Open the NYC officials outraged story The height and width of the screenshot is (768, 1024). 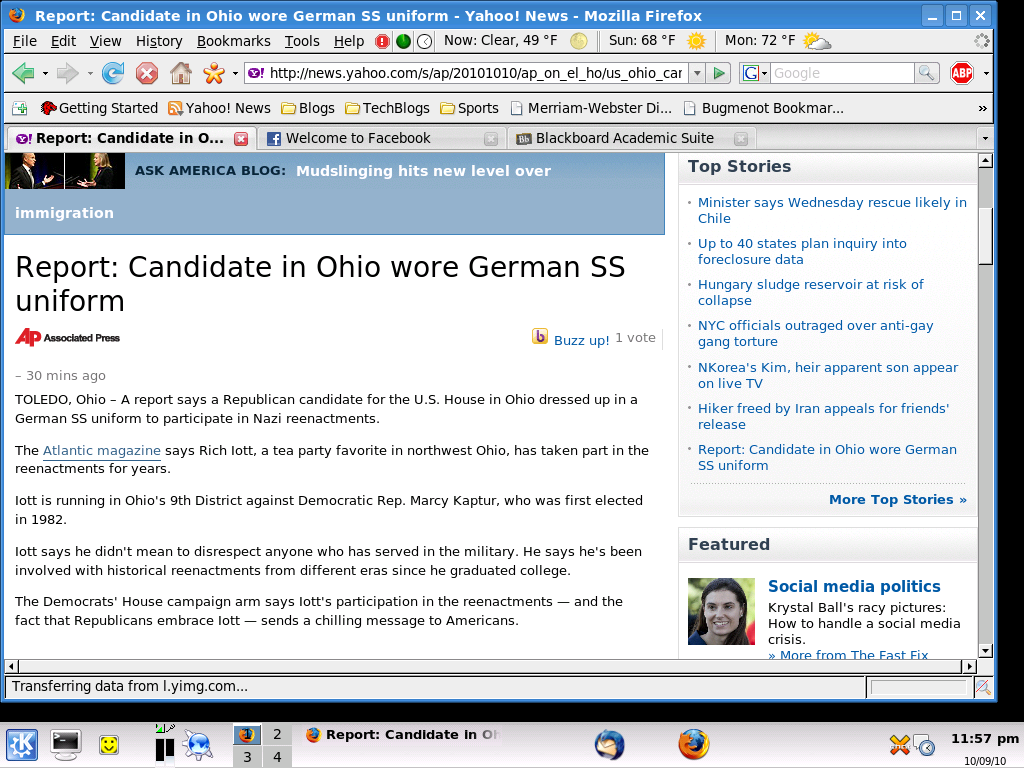(x=815, y=334)
